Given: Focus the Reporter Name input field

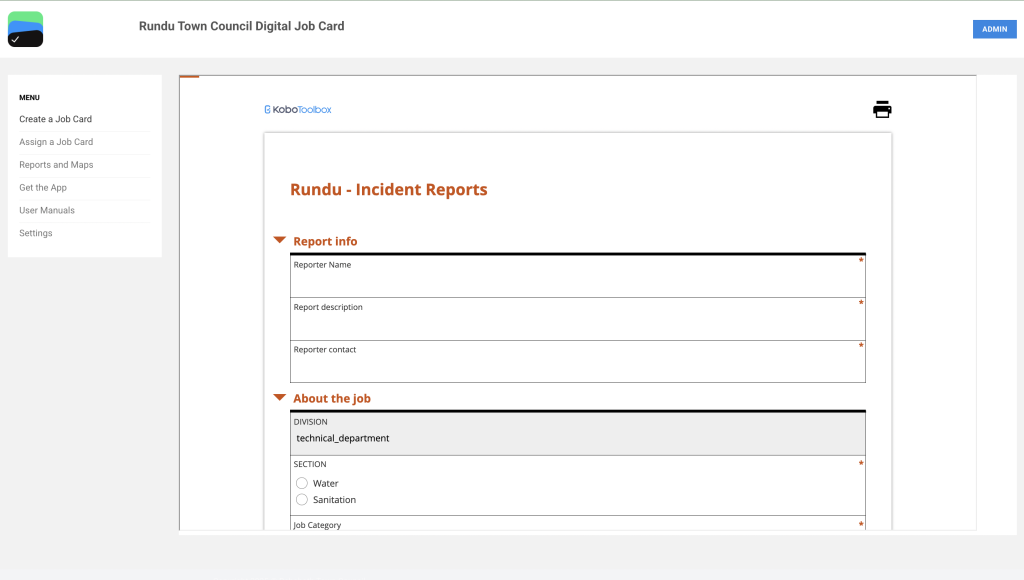Looking at the screenshot, I should click(x=577, y=284).
